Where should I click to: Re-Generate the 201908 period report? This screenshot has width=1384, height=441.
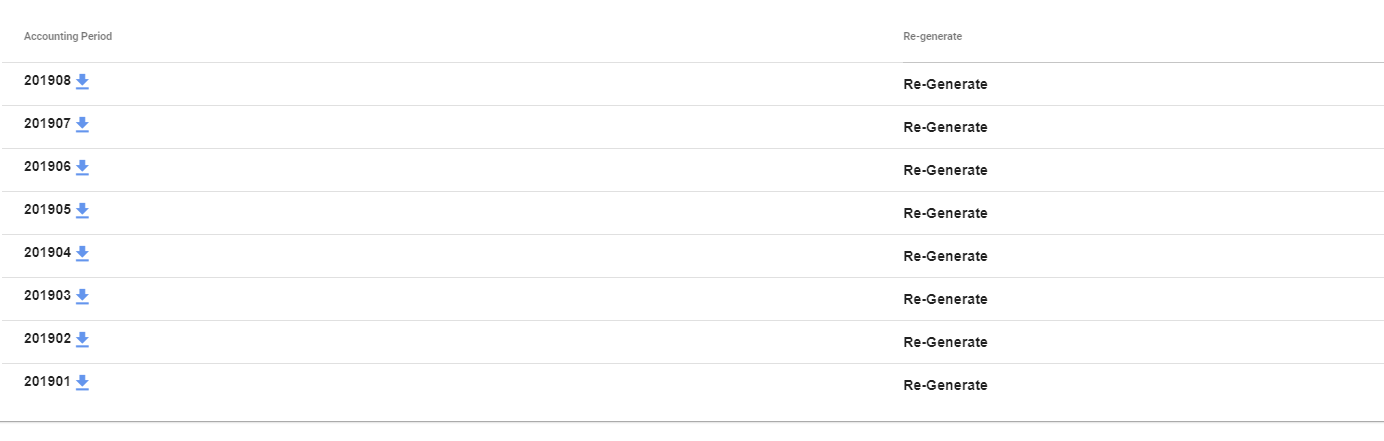coord(945,84)
